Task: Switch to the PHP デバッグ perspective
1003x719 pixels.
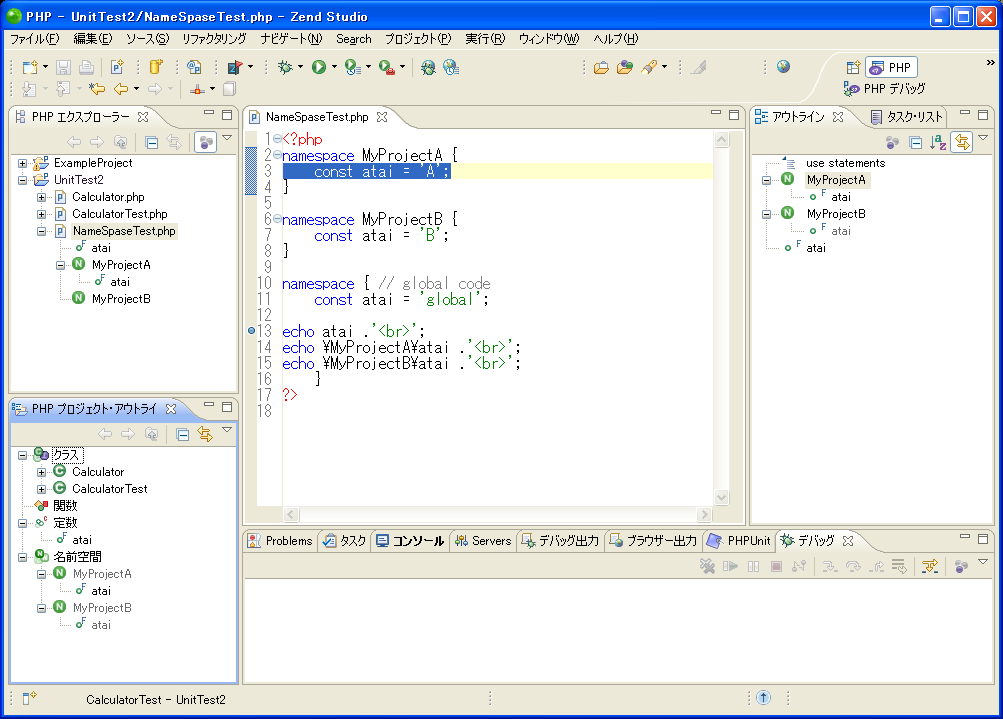Action: pos(884,89)
